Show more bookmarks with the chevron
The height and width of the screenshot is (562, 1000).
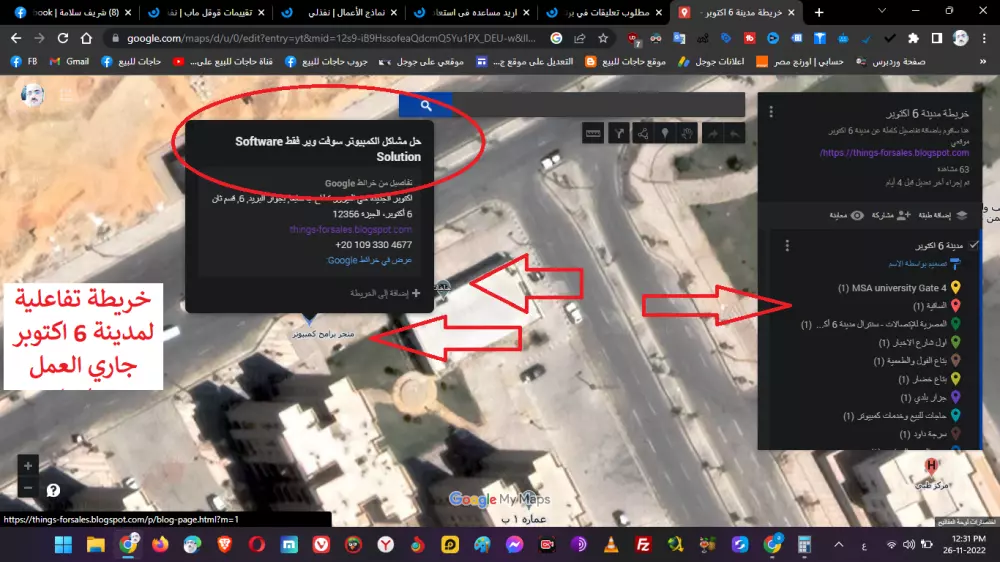point(983,62)
